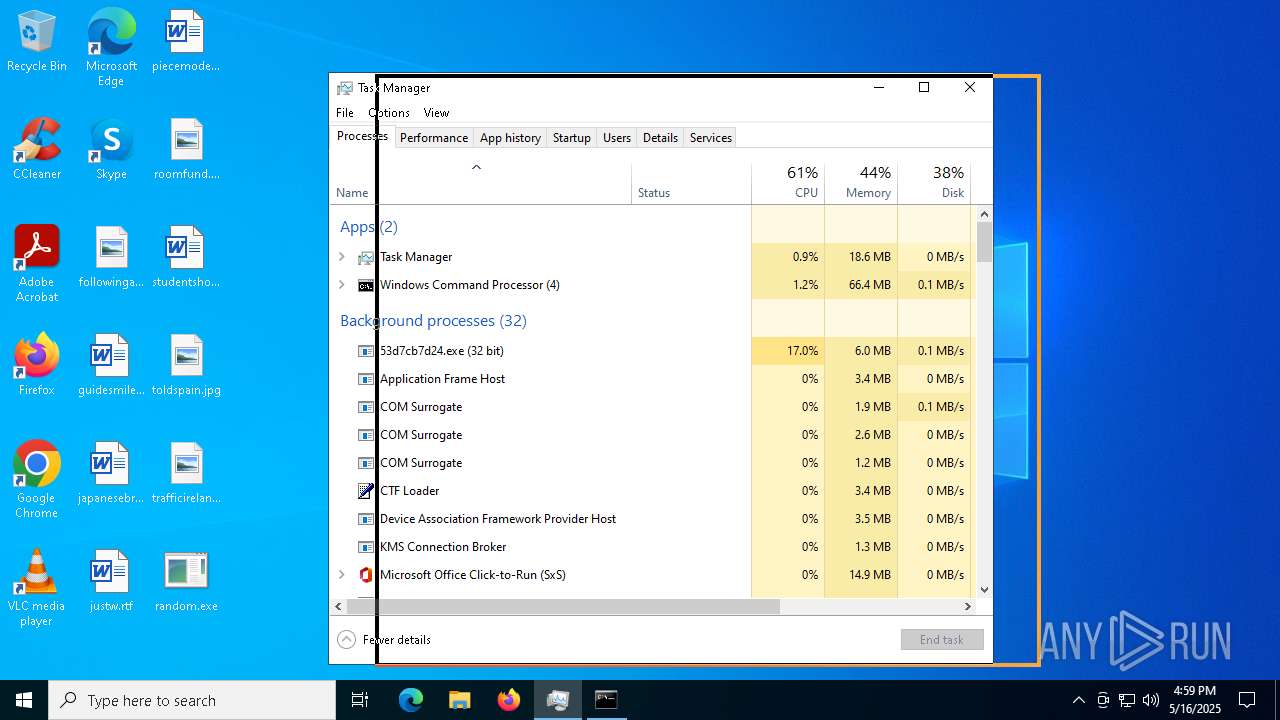Click the End task button
The width and height of the screenshot is (1280, 720).
pos(942,640)
